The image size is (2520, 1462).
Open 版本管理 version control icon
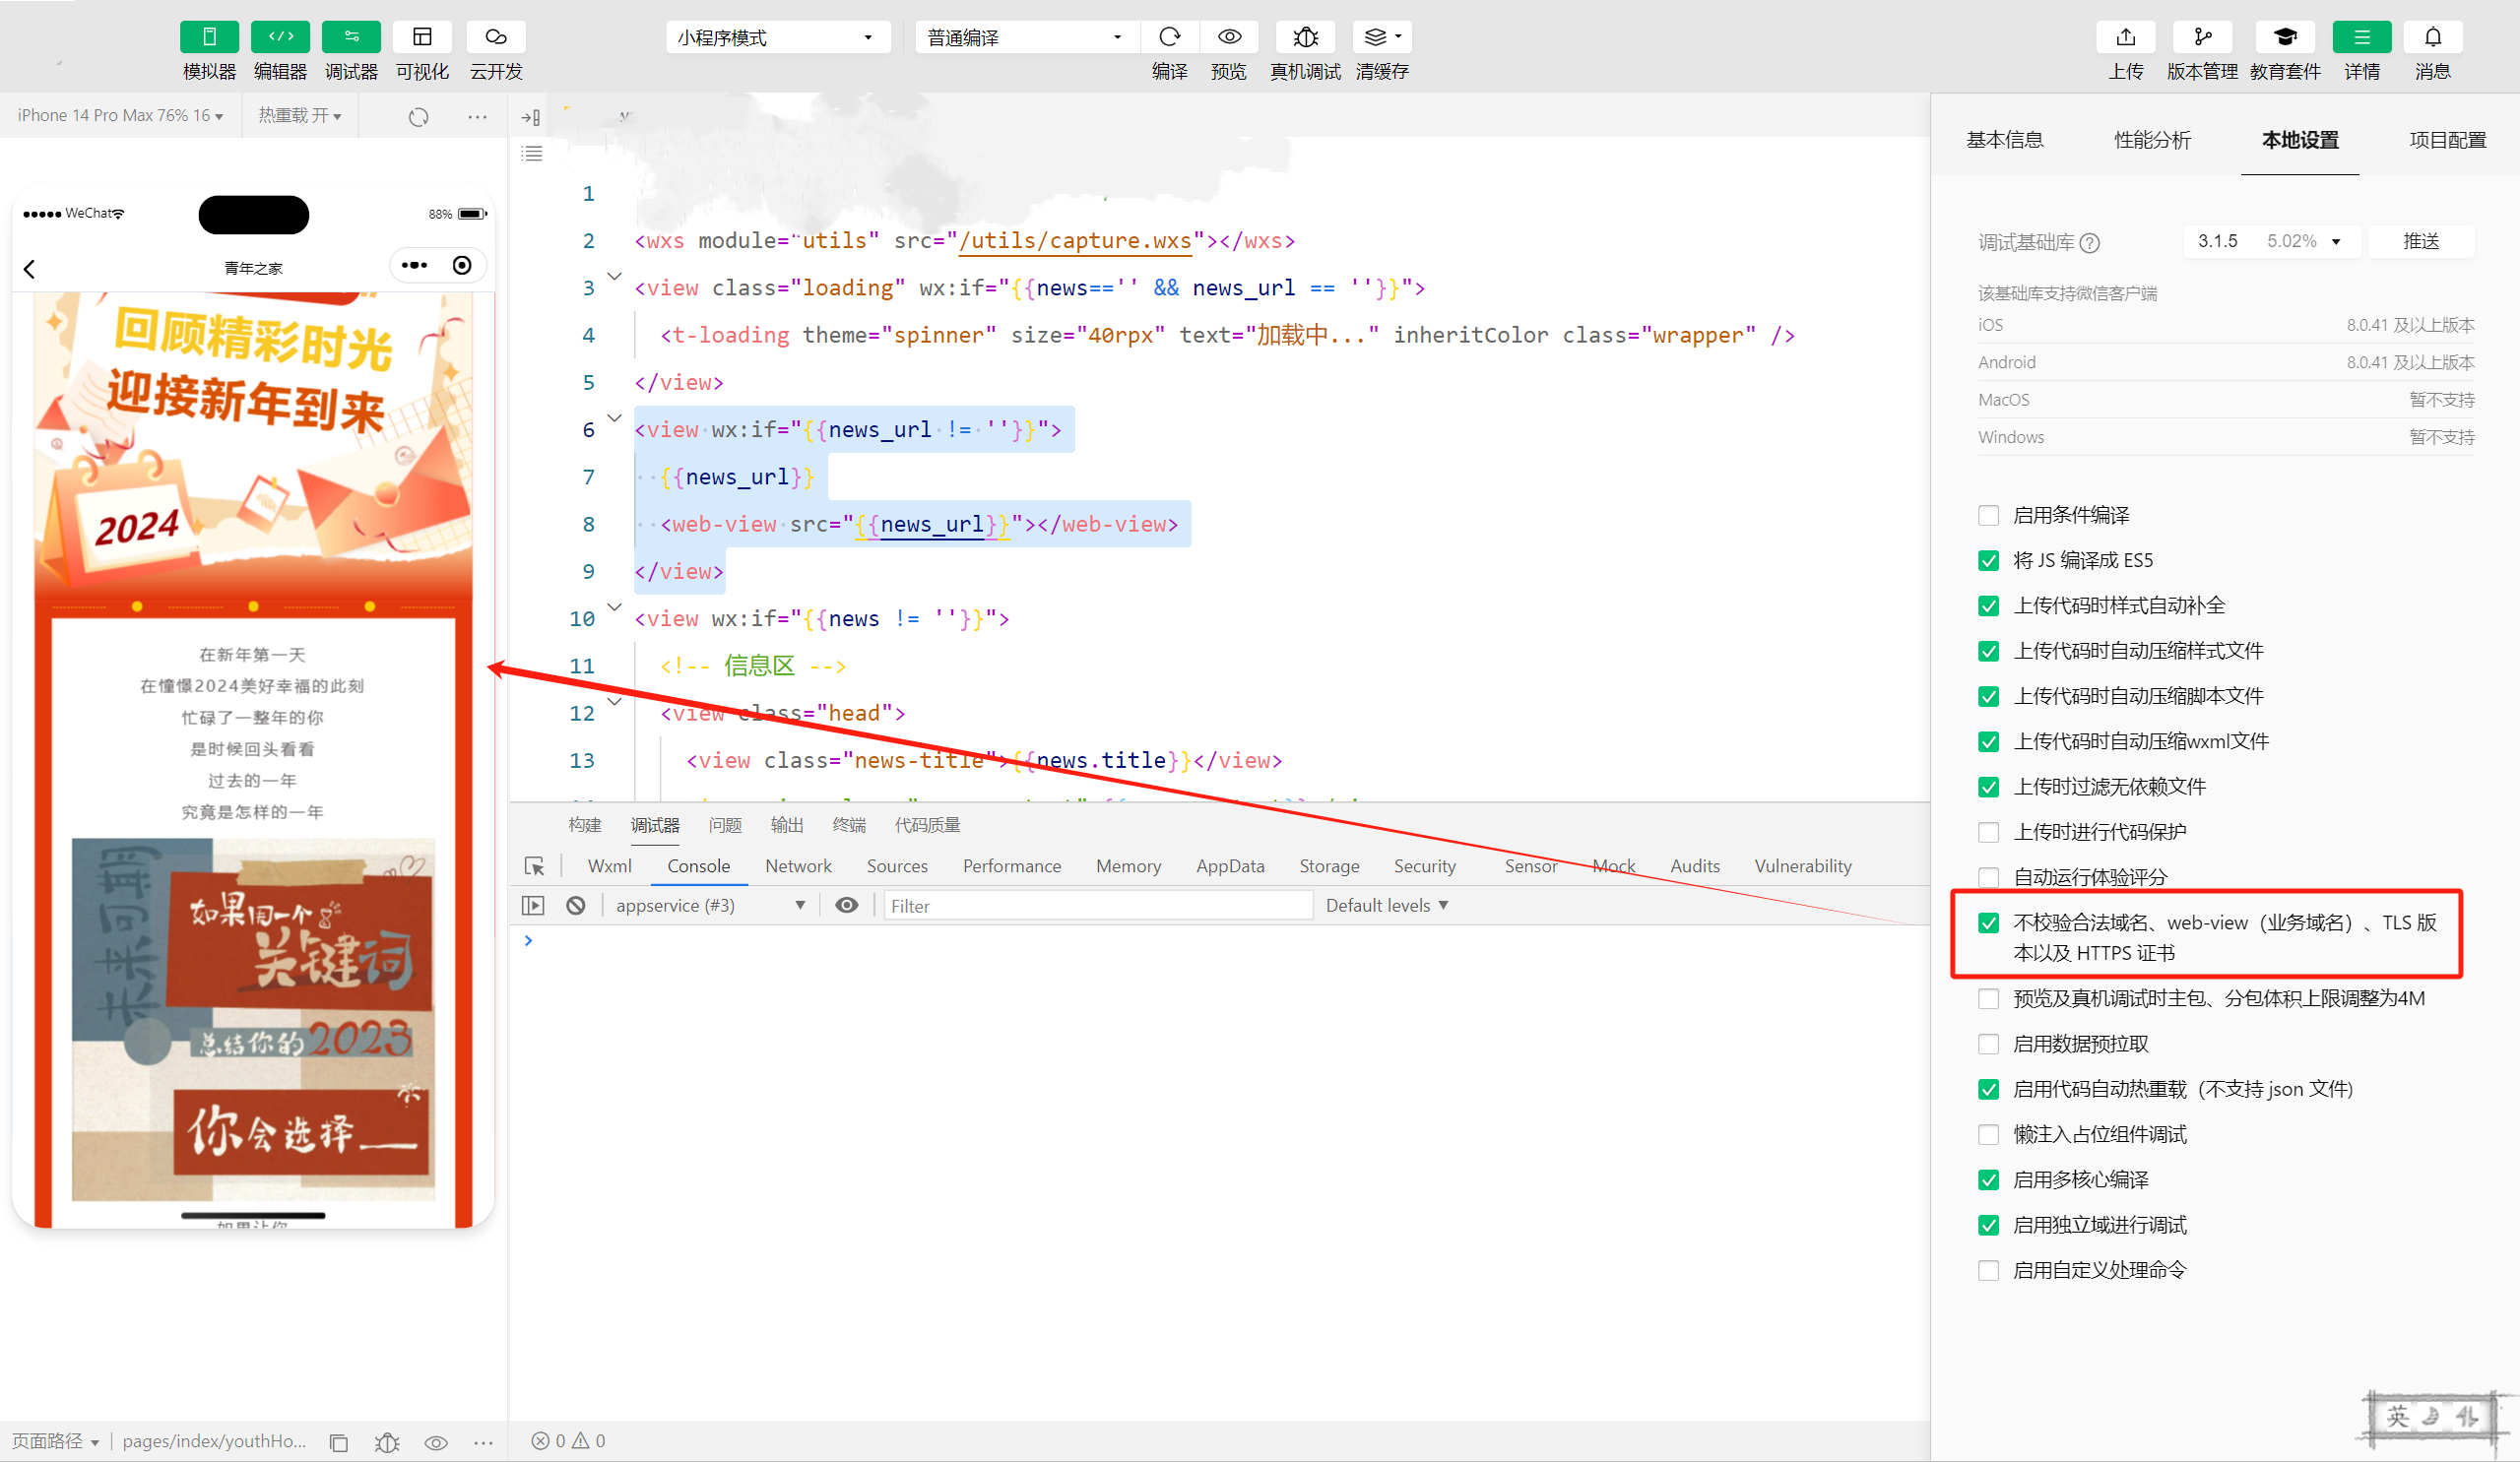coord(2202,37)
